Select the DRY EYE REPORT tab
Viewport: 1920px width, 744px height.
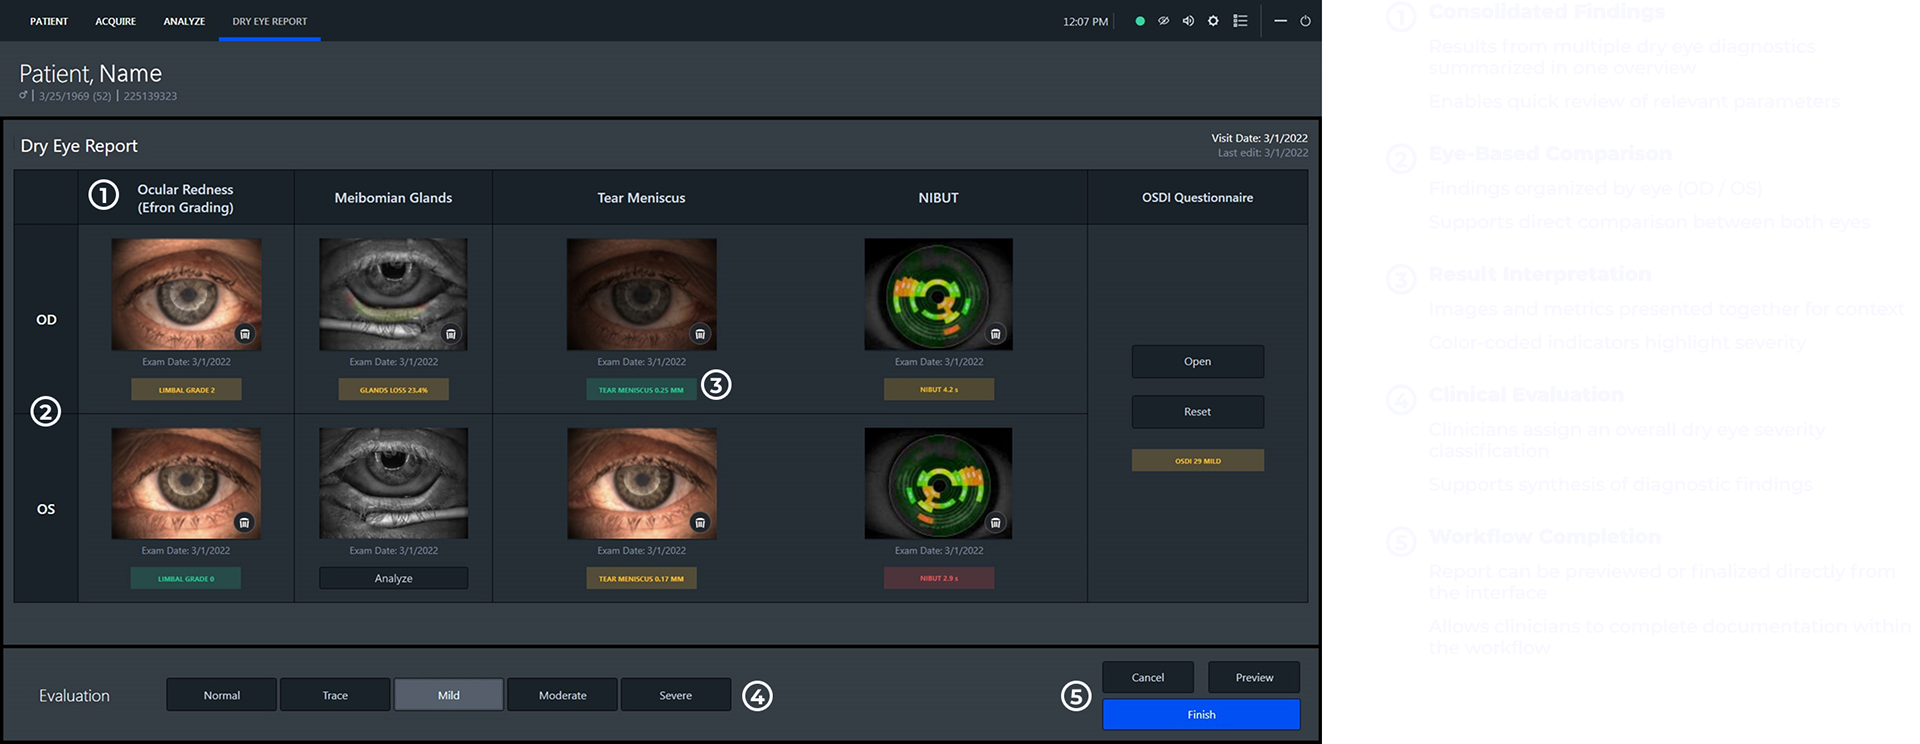coord(270,21)
